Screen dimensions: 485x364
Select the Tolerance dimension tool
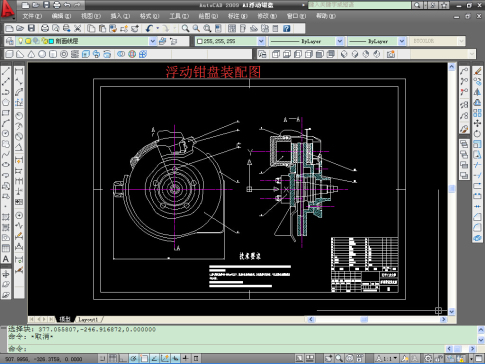point(19,202)
